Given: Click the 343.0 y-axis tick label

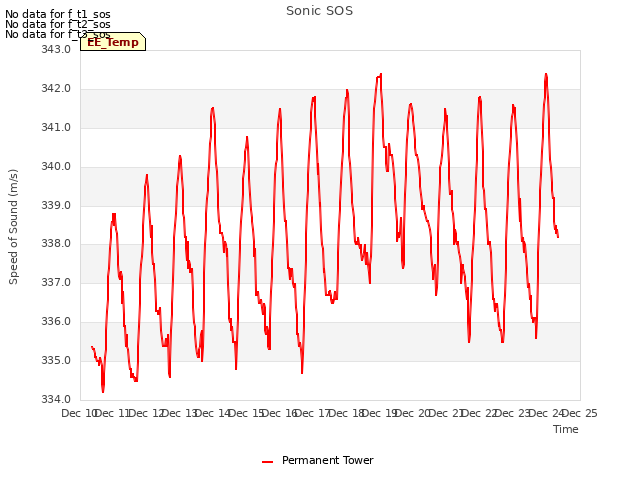Looking at the screenshot, I should click(56, 49).
